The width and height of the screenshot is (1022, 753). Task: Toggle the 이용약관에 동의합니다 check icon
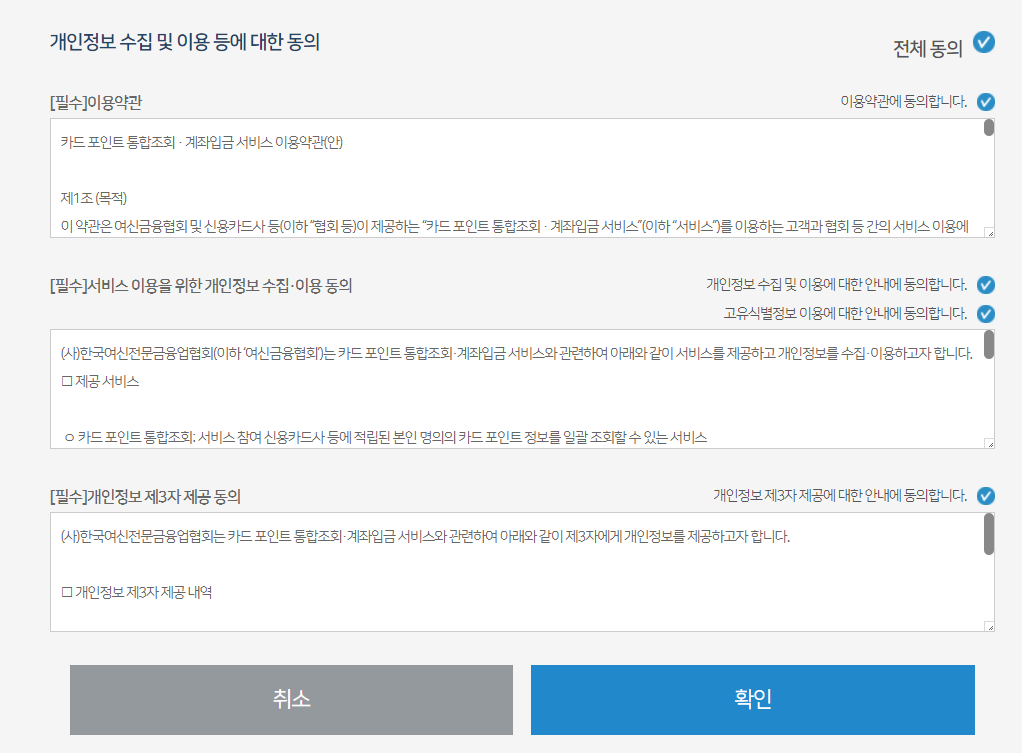[986, 102]
